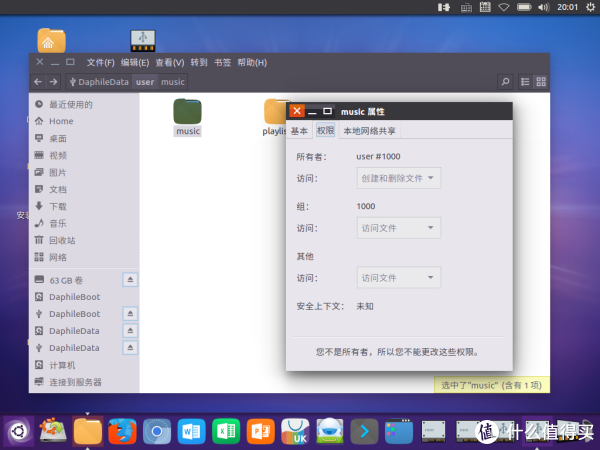
Task: Open the 查看(V) menu
Action: (x=170, y=62)
